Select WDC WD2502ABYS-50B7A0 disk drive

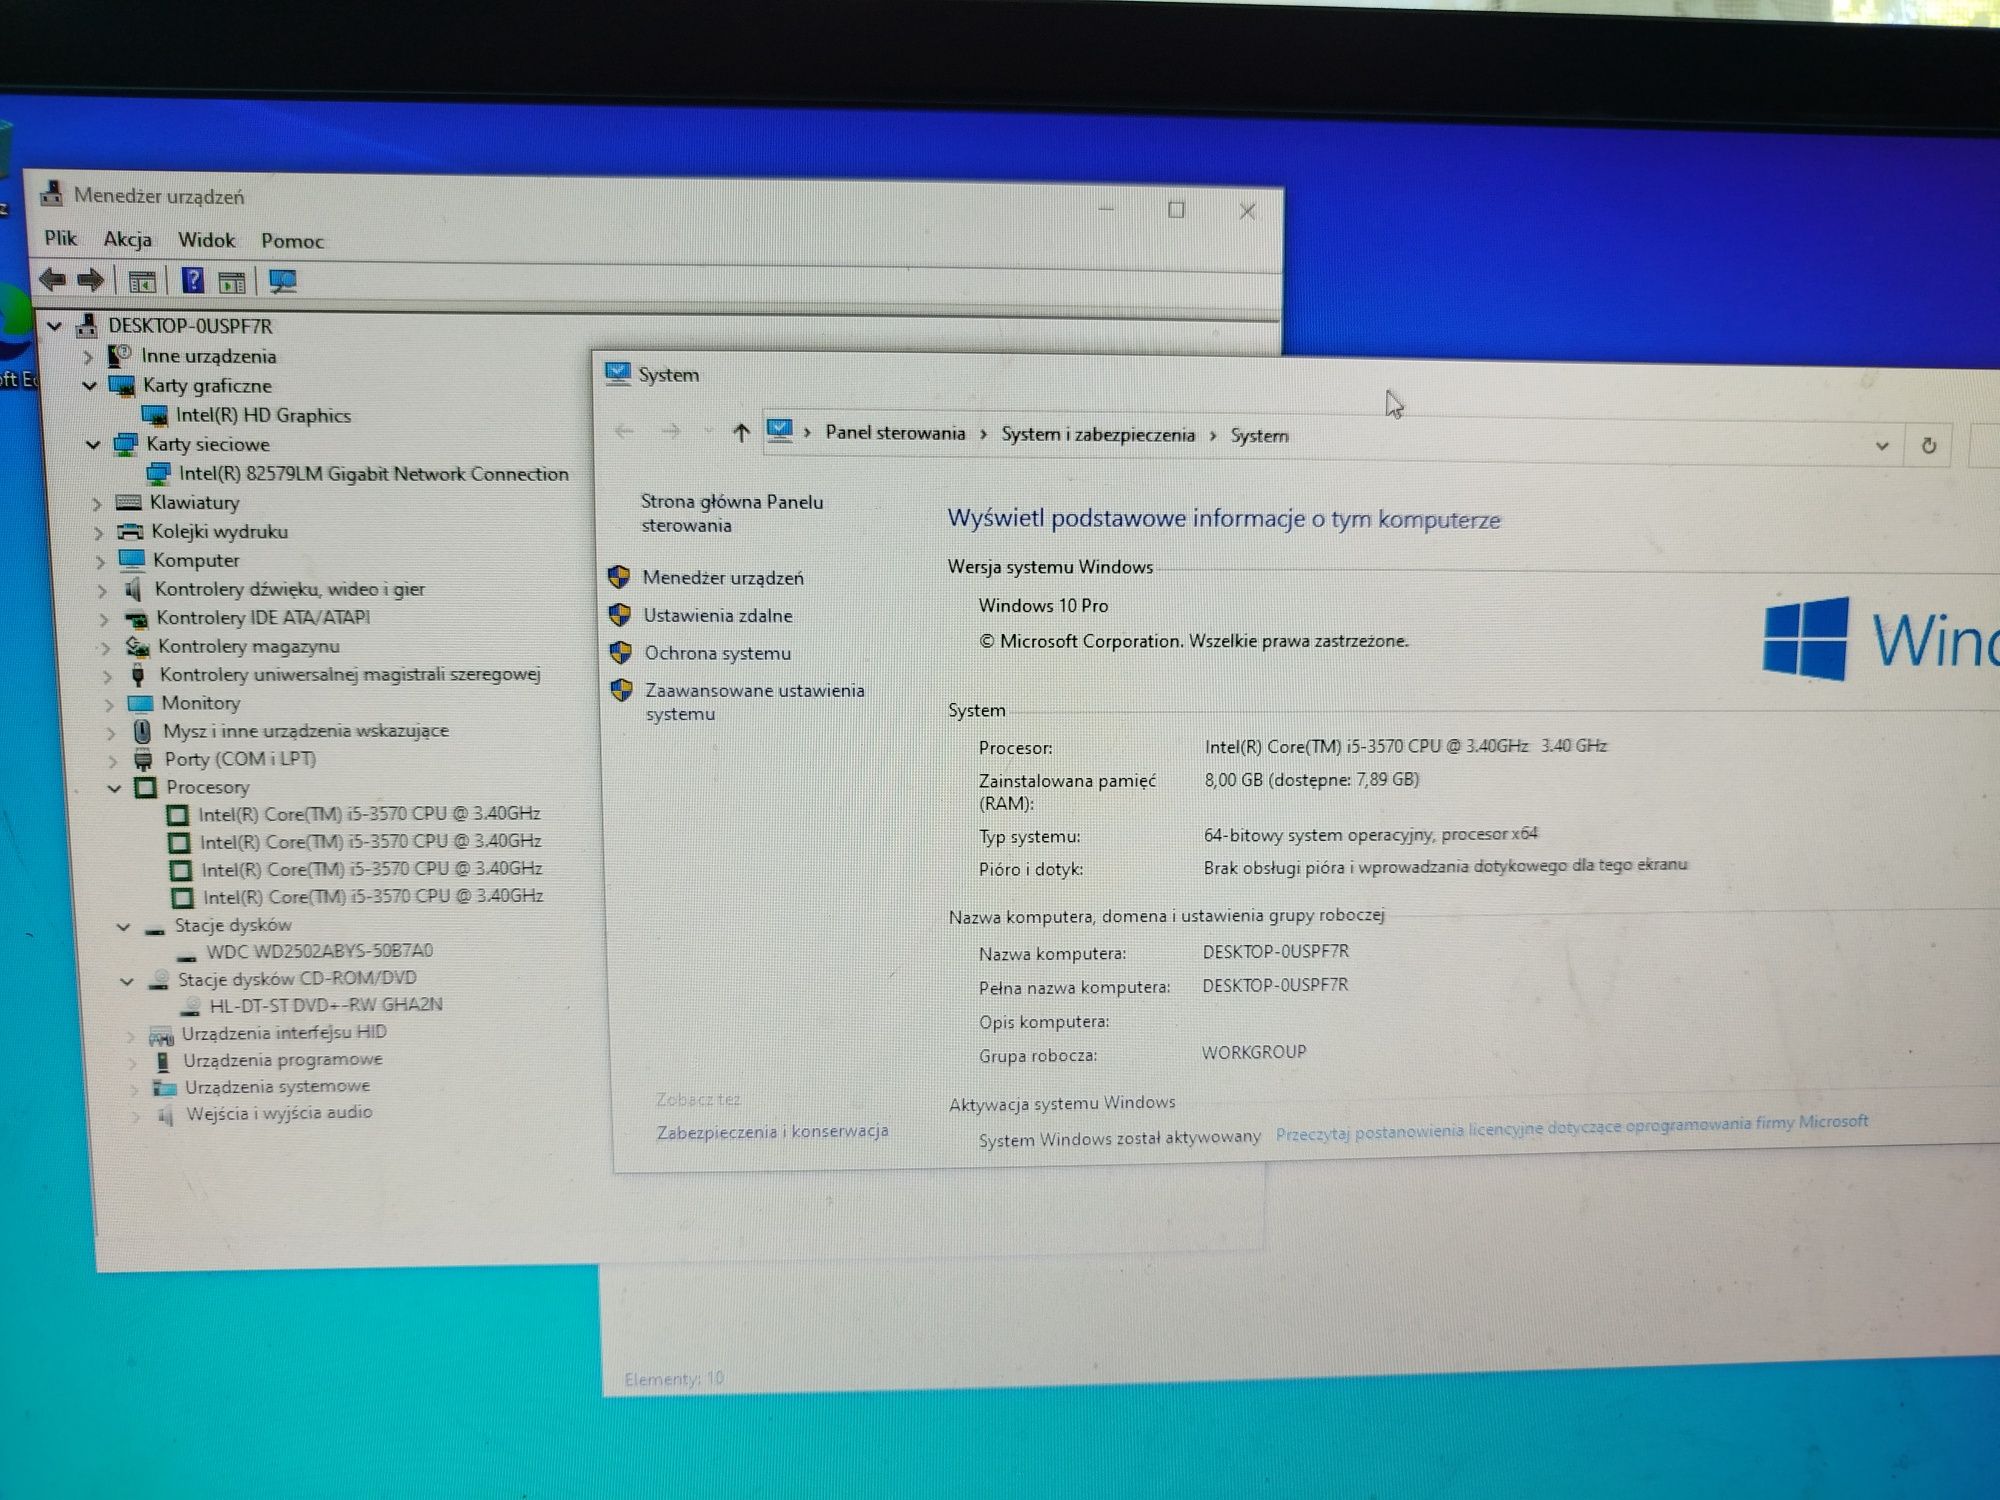[x=319, y=951]
